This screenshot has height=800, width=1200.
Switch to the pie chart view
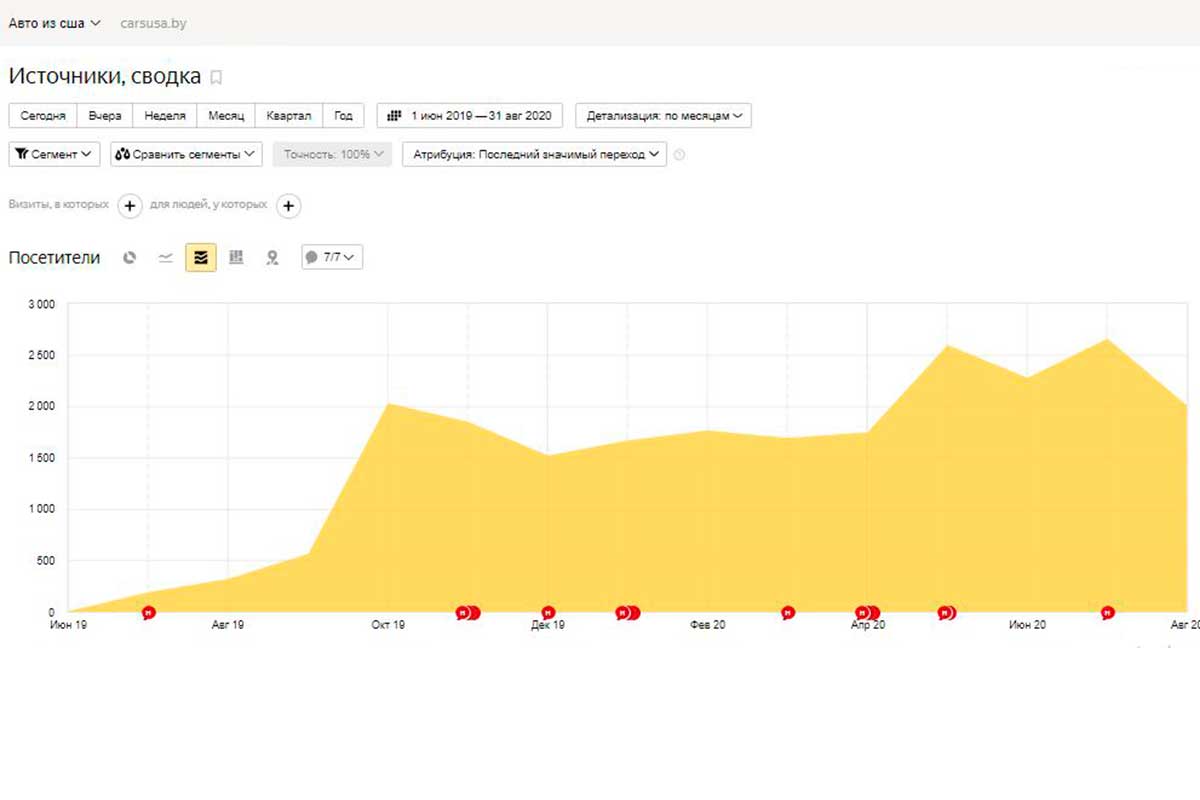tap(129, 258)
